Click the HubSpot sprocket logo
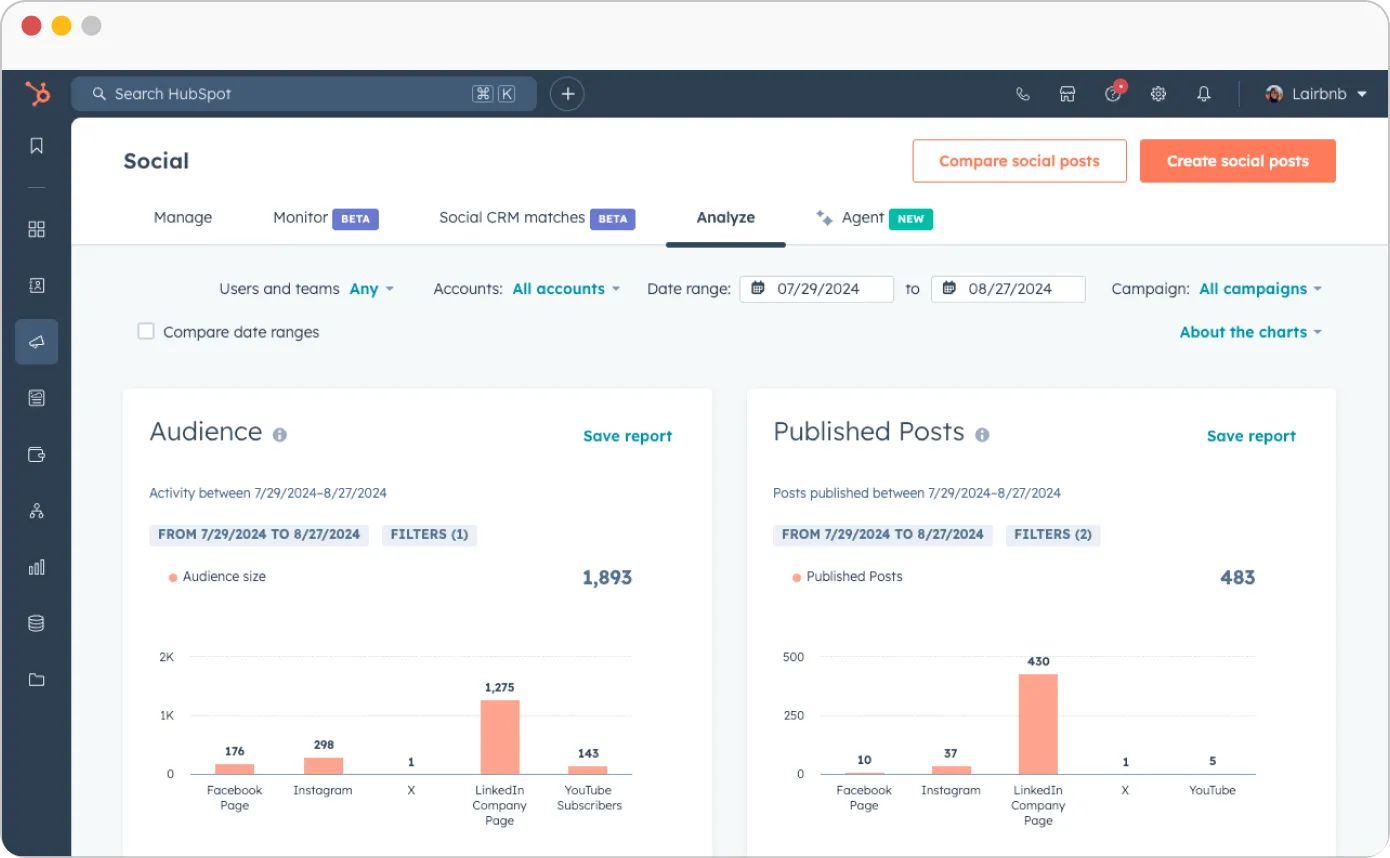 pyautogui.click(x=38, y=93)
